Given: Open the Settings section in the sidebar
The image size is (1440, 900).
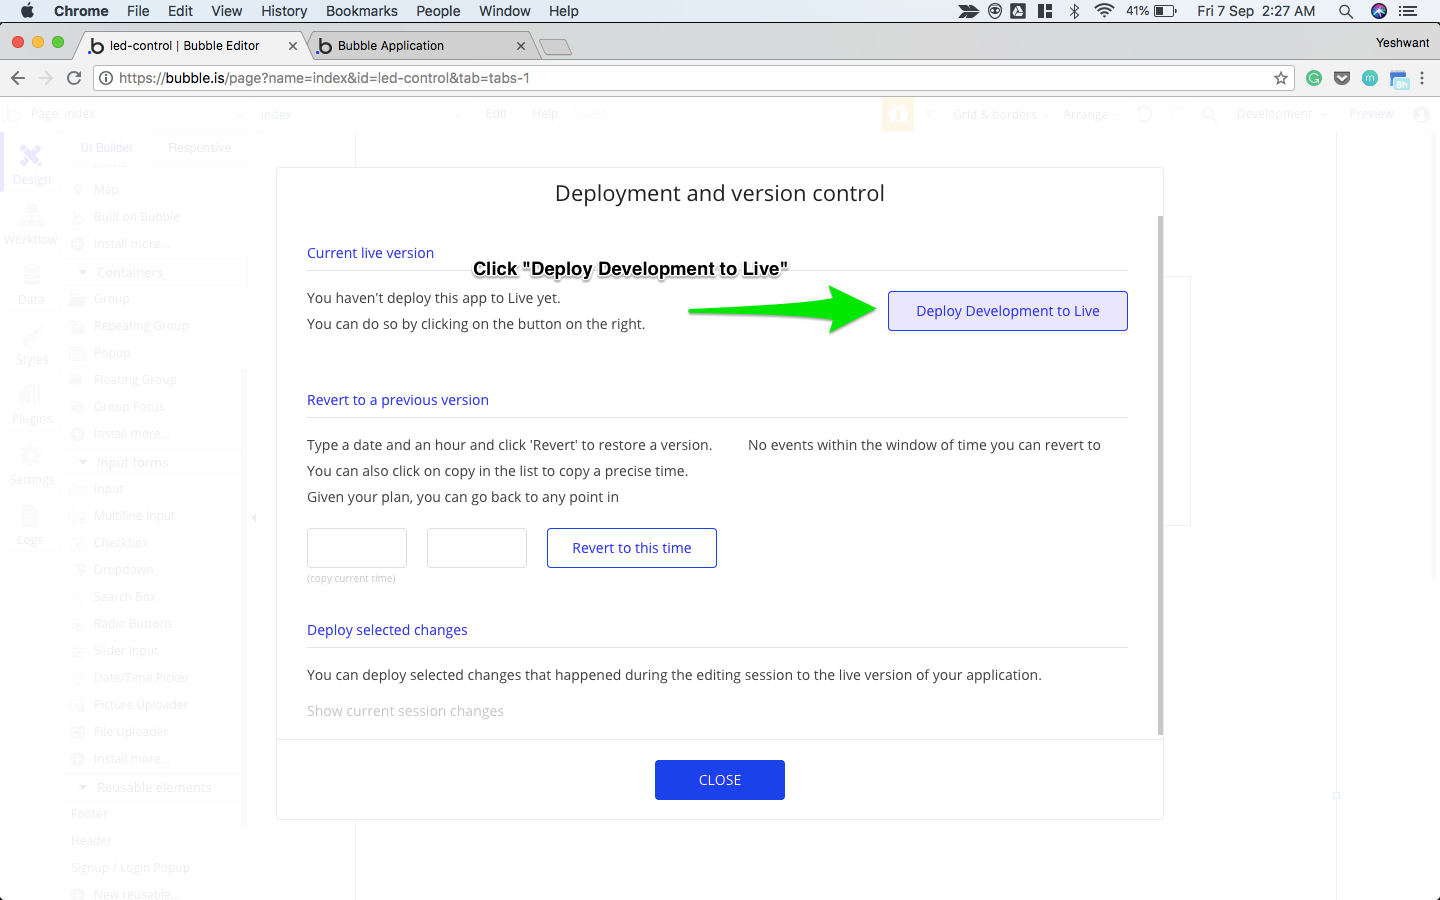Looking at the screenshot, I should pos(31,465).
